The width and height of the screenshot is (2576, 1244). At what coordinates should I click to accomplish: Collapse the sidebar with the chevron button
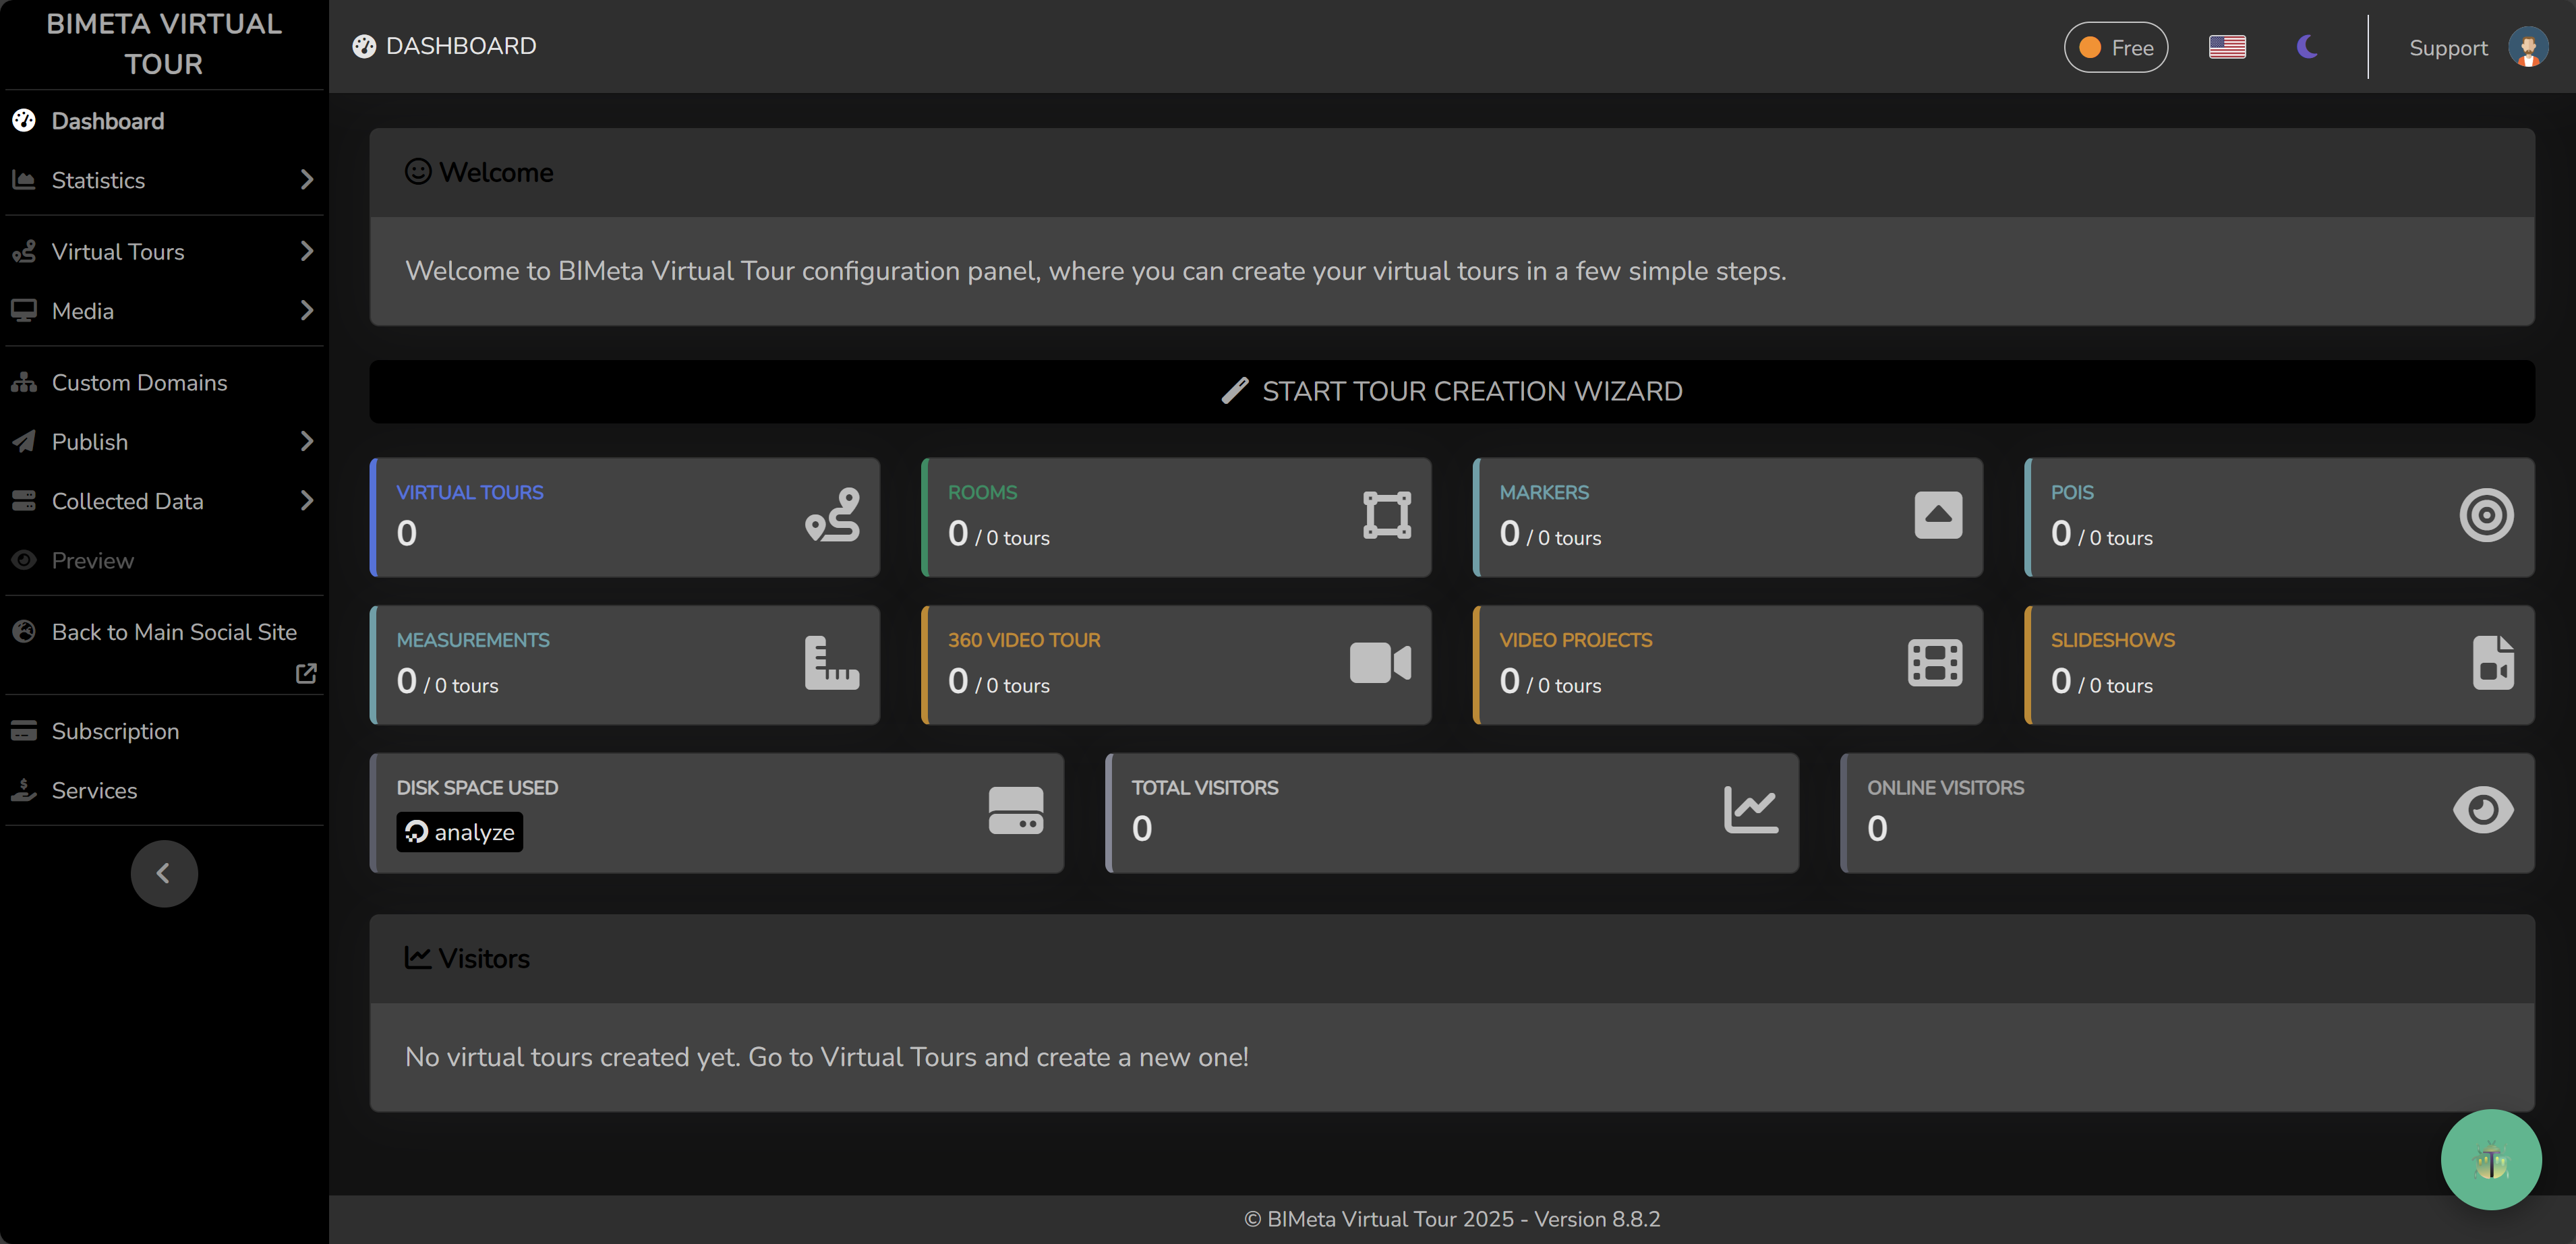click(164, 873)
